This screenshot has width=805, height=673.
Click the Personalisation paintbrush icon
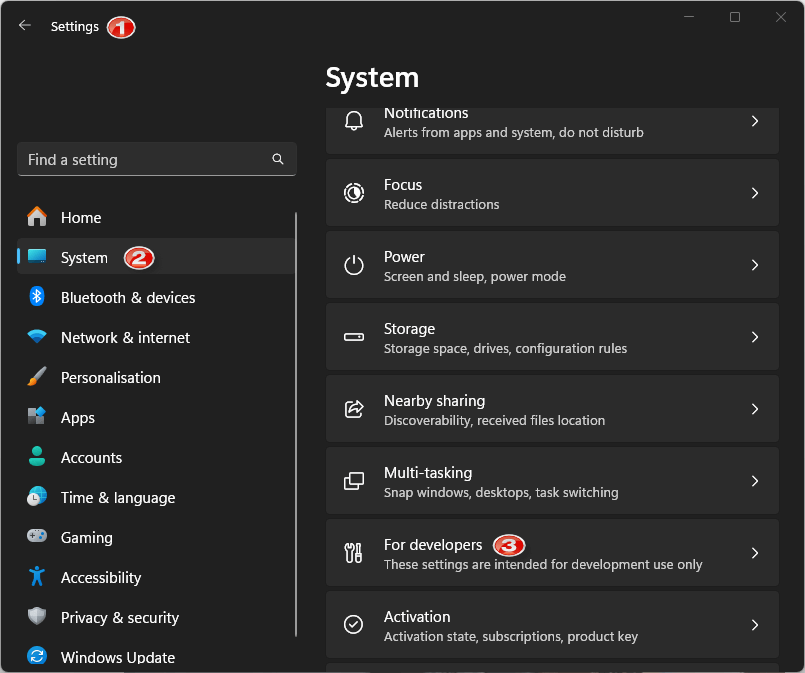(37, 377)
